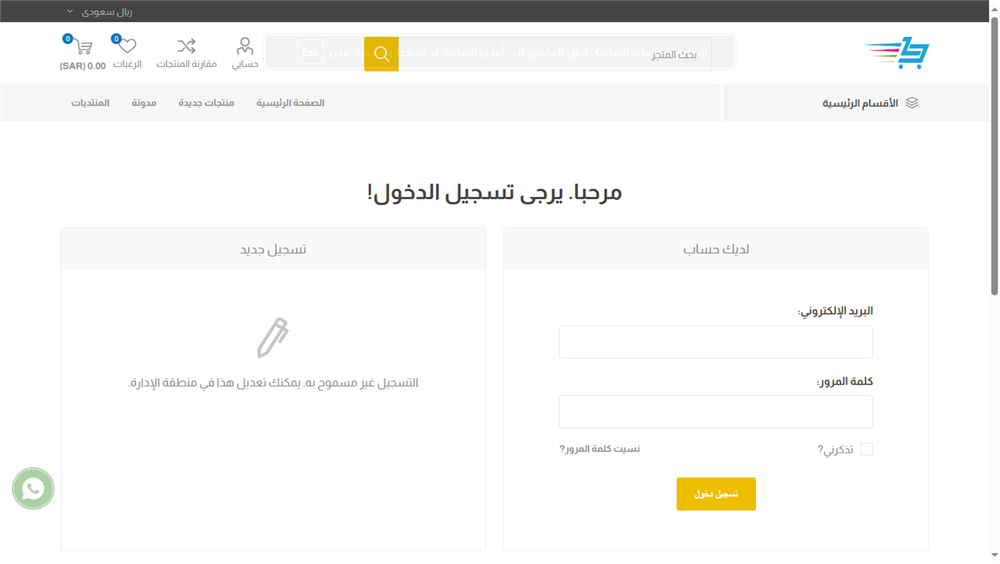Screen dimensions: 1000x564
Task: Click the store logo
Action: click(x=896, y=54)
